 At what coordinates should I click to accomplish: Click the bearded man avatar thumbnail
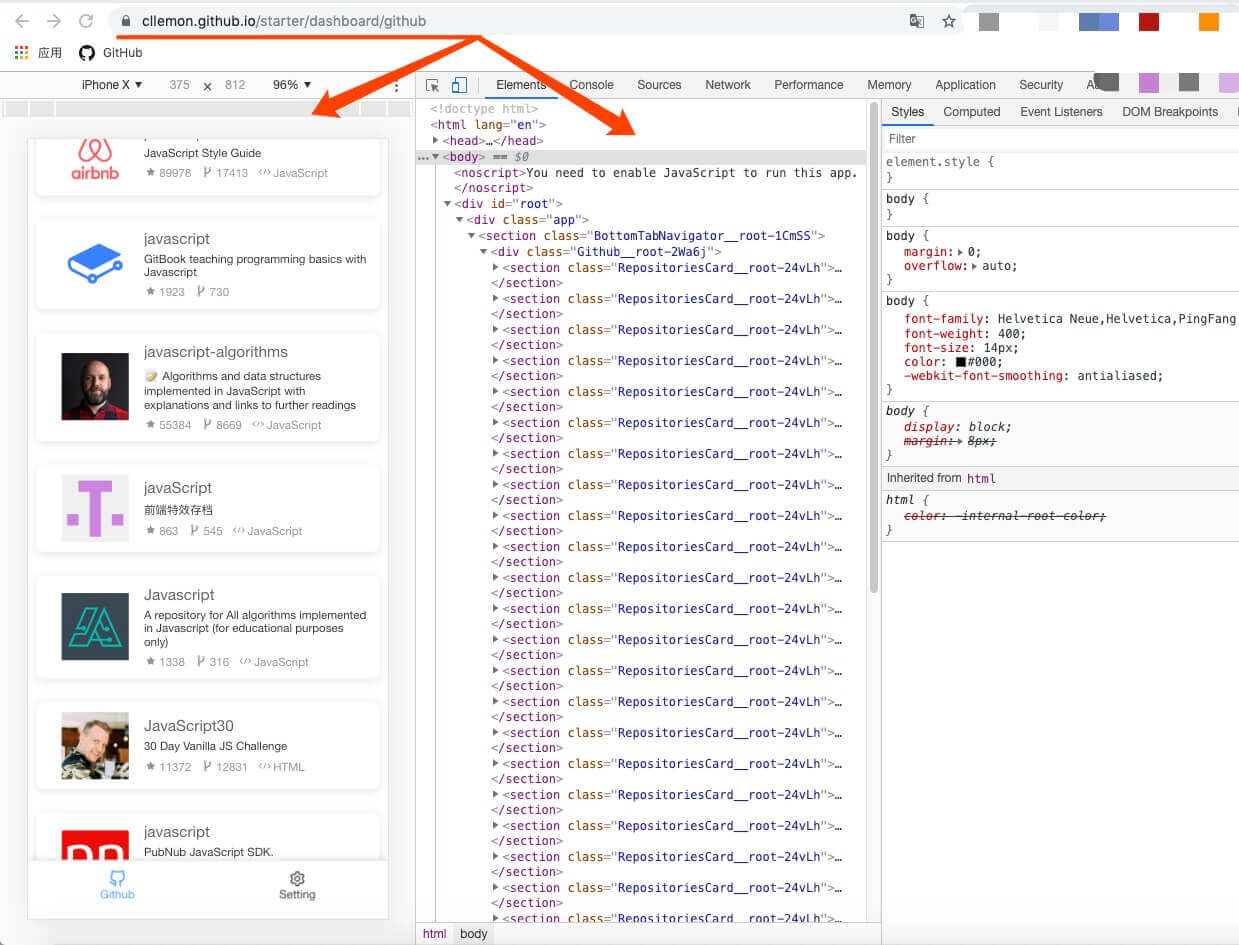pos(95,386)
